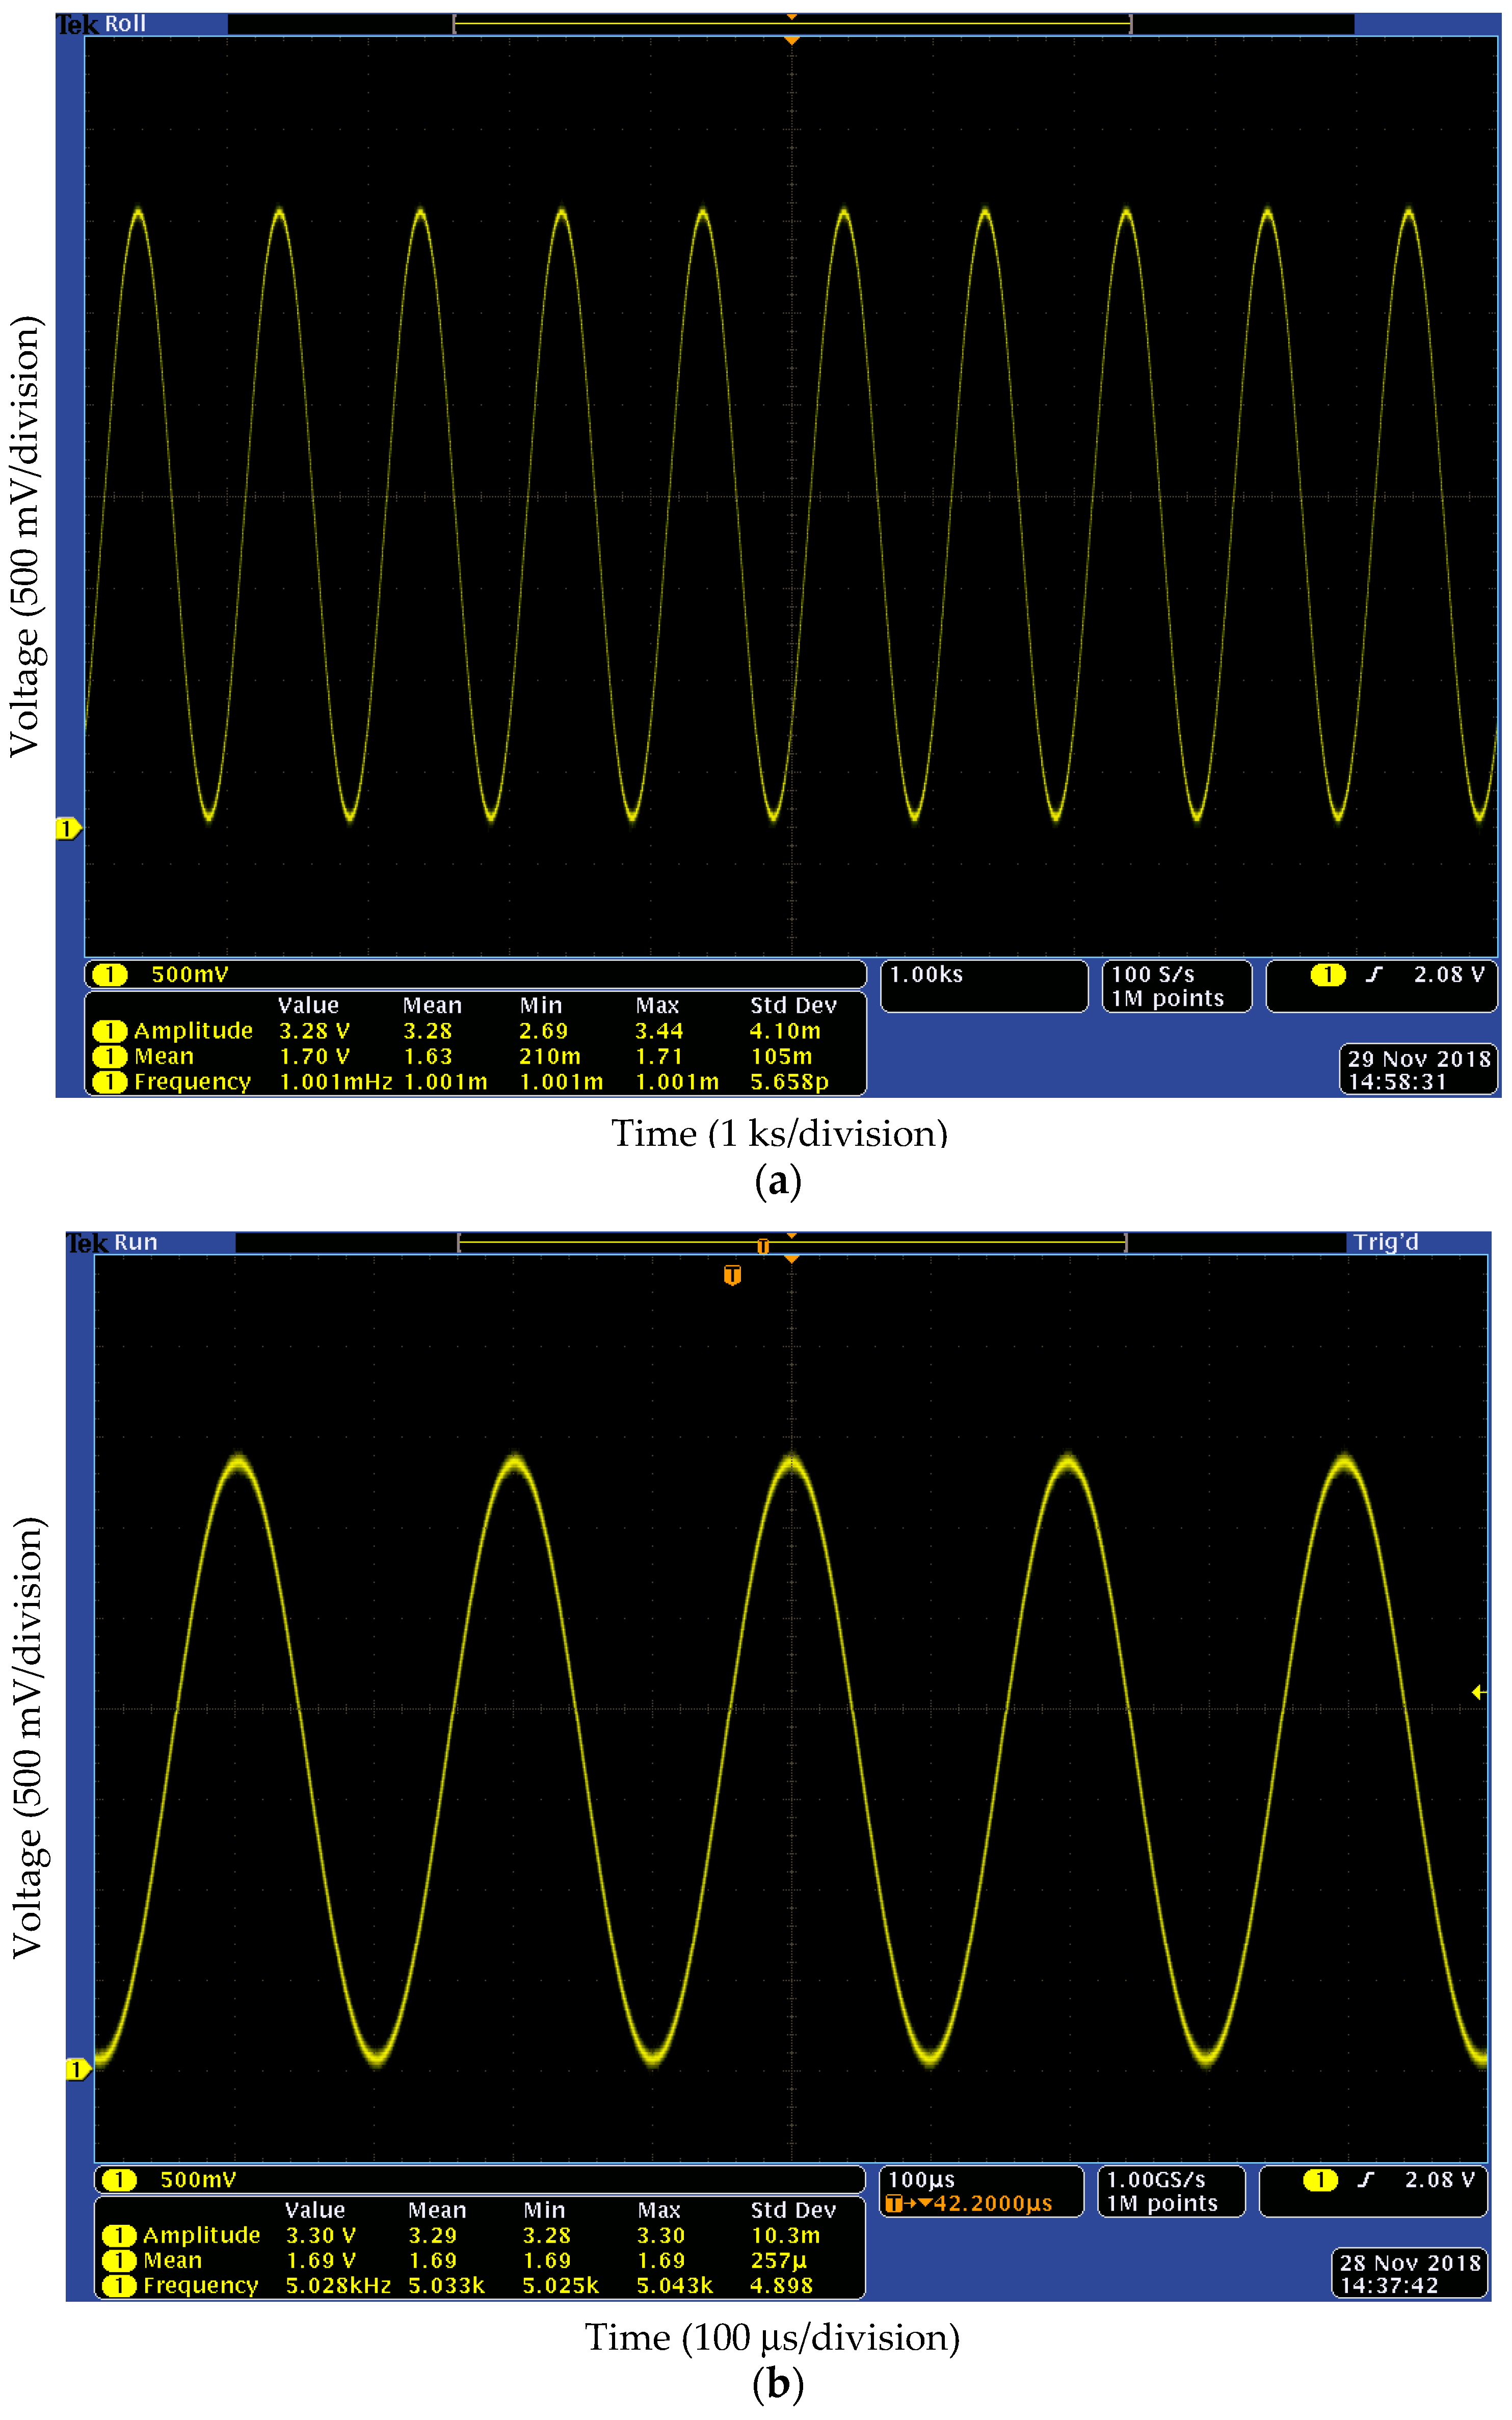Click the 14:58:31 time stamp

1397,1082
